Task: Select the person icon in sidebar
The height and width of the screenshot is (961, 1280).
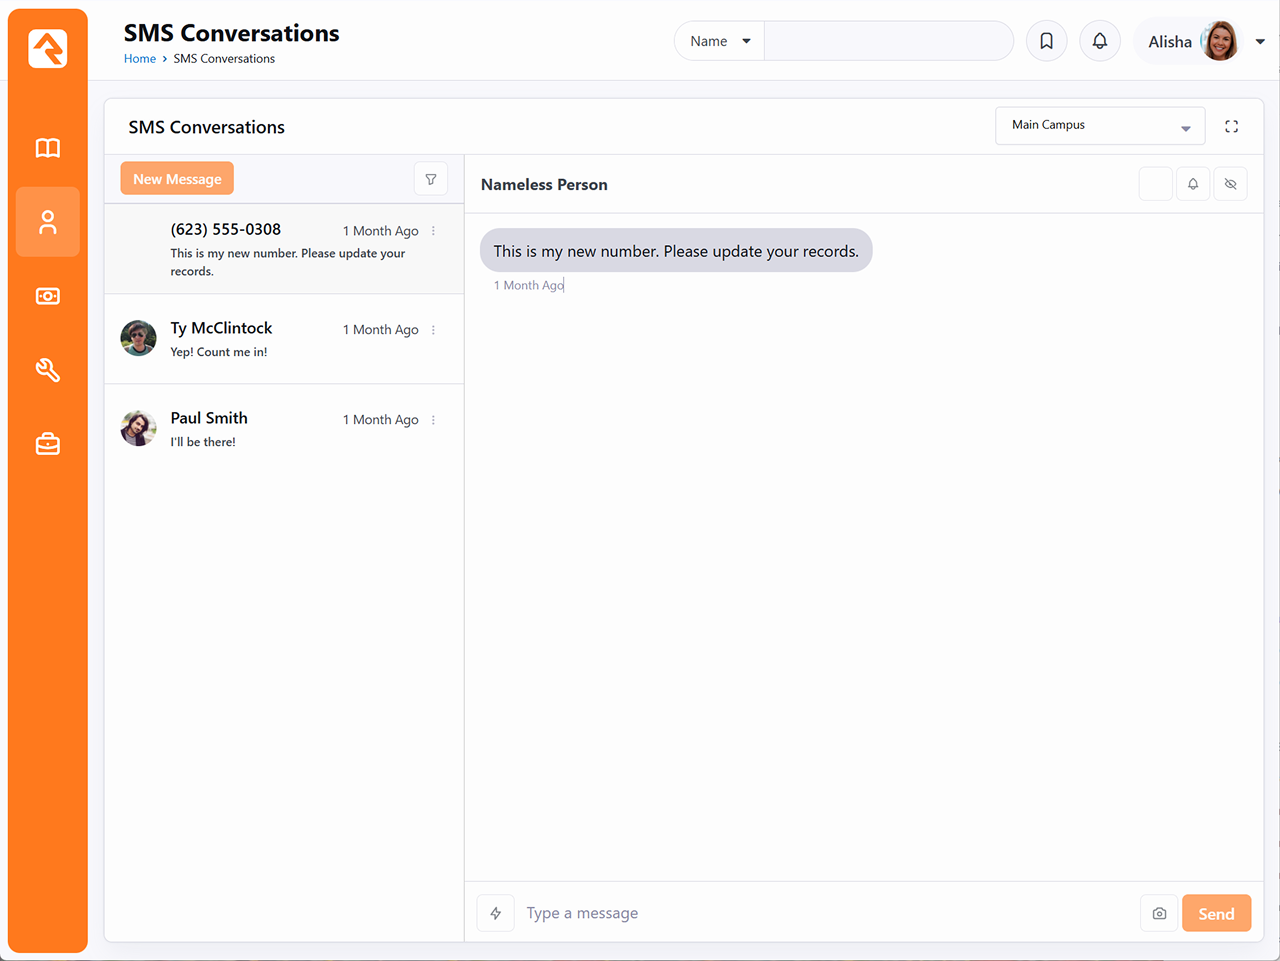Action: pos(47,222)
